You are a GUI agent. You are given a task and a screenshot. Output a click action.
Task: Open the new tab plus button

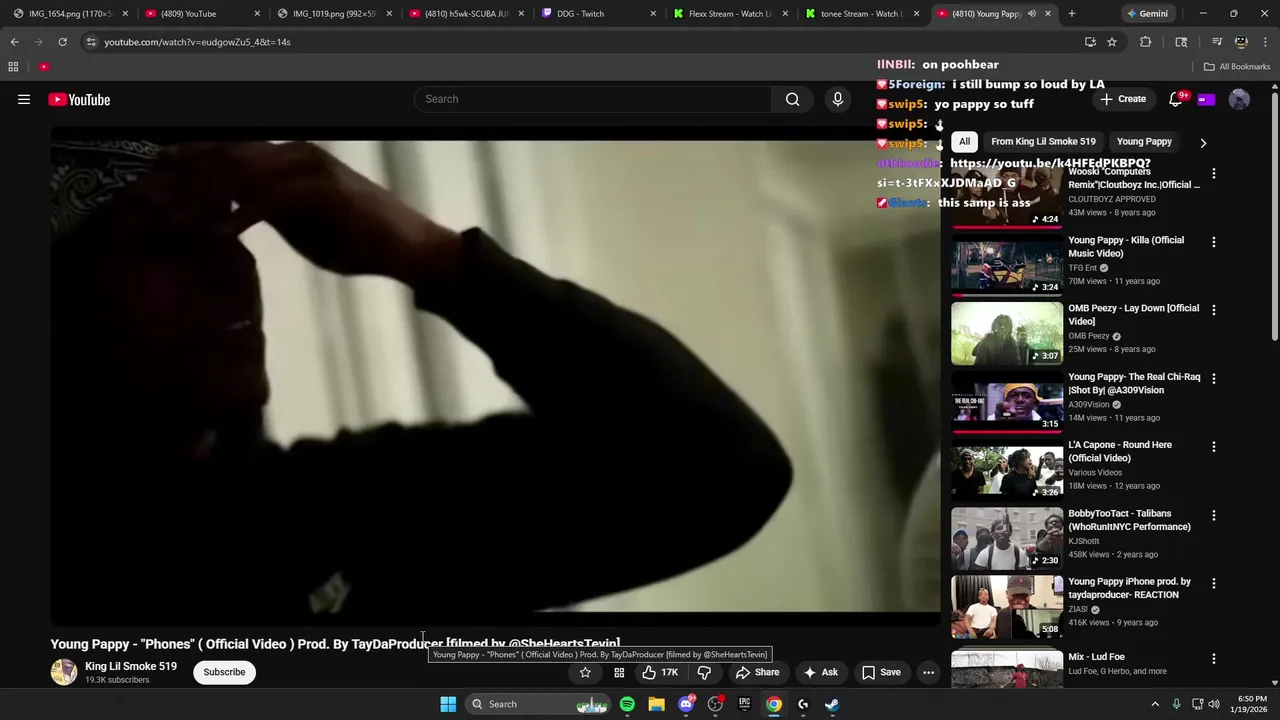[x=1072, y=14]
